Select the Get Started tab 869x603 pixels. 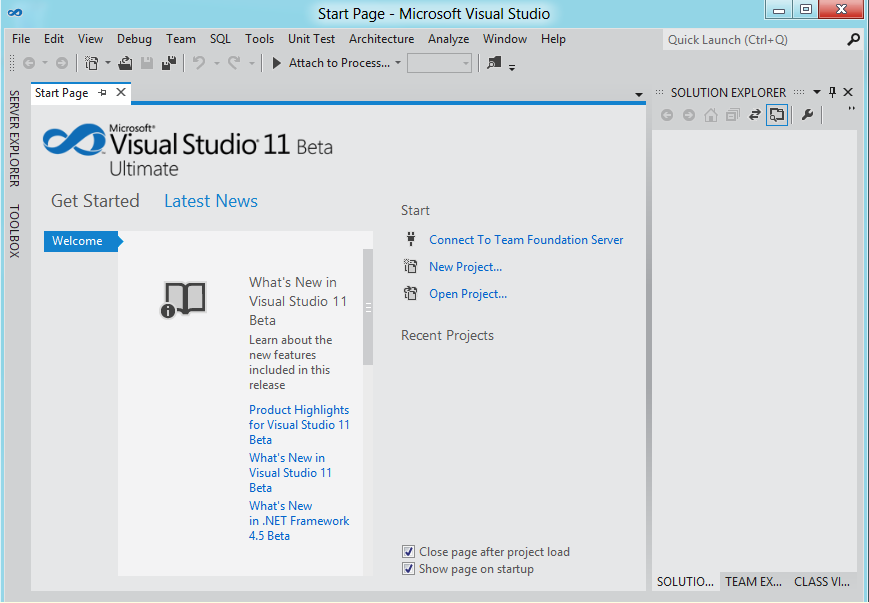(x=95, y=201)
